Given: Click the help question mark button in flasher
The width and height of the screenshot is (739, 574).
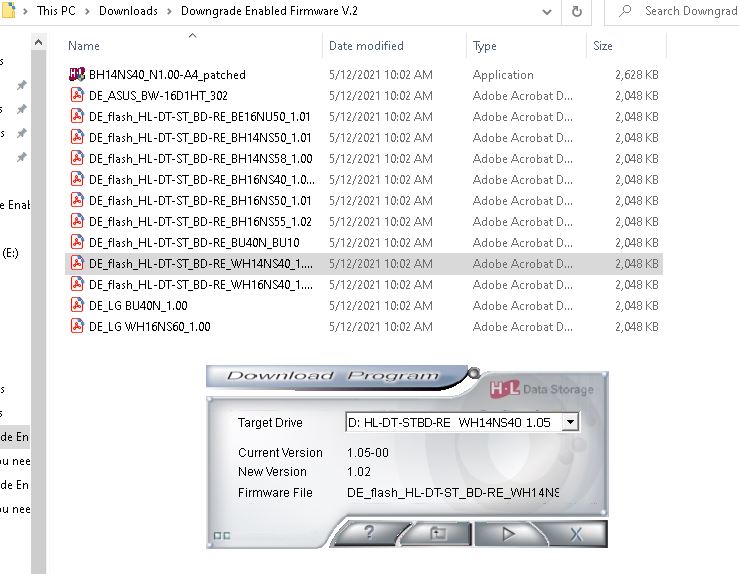Looking at the screenshot, I should [x=369, y=533].
